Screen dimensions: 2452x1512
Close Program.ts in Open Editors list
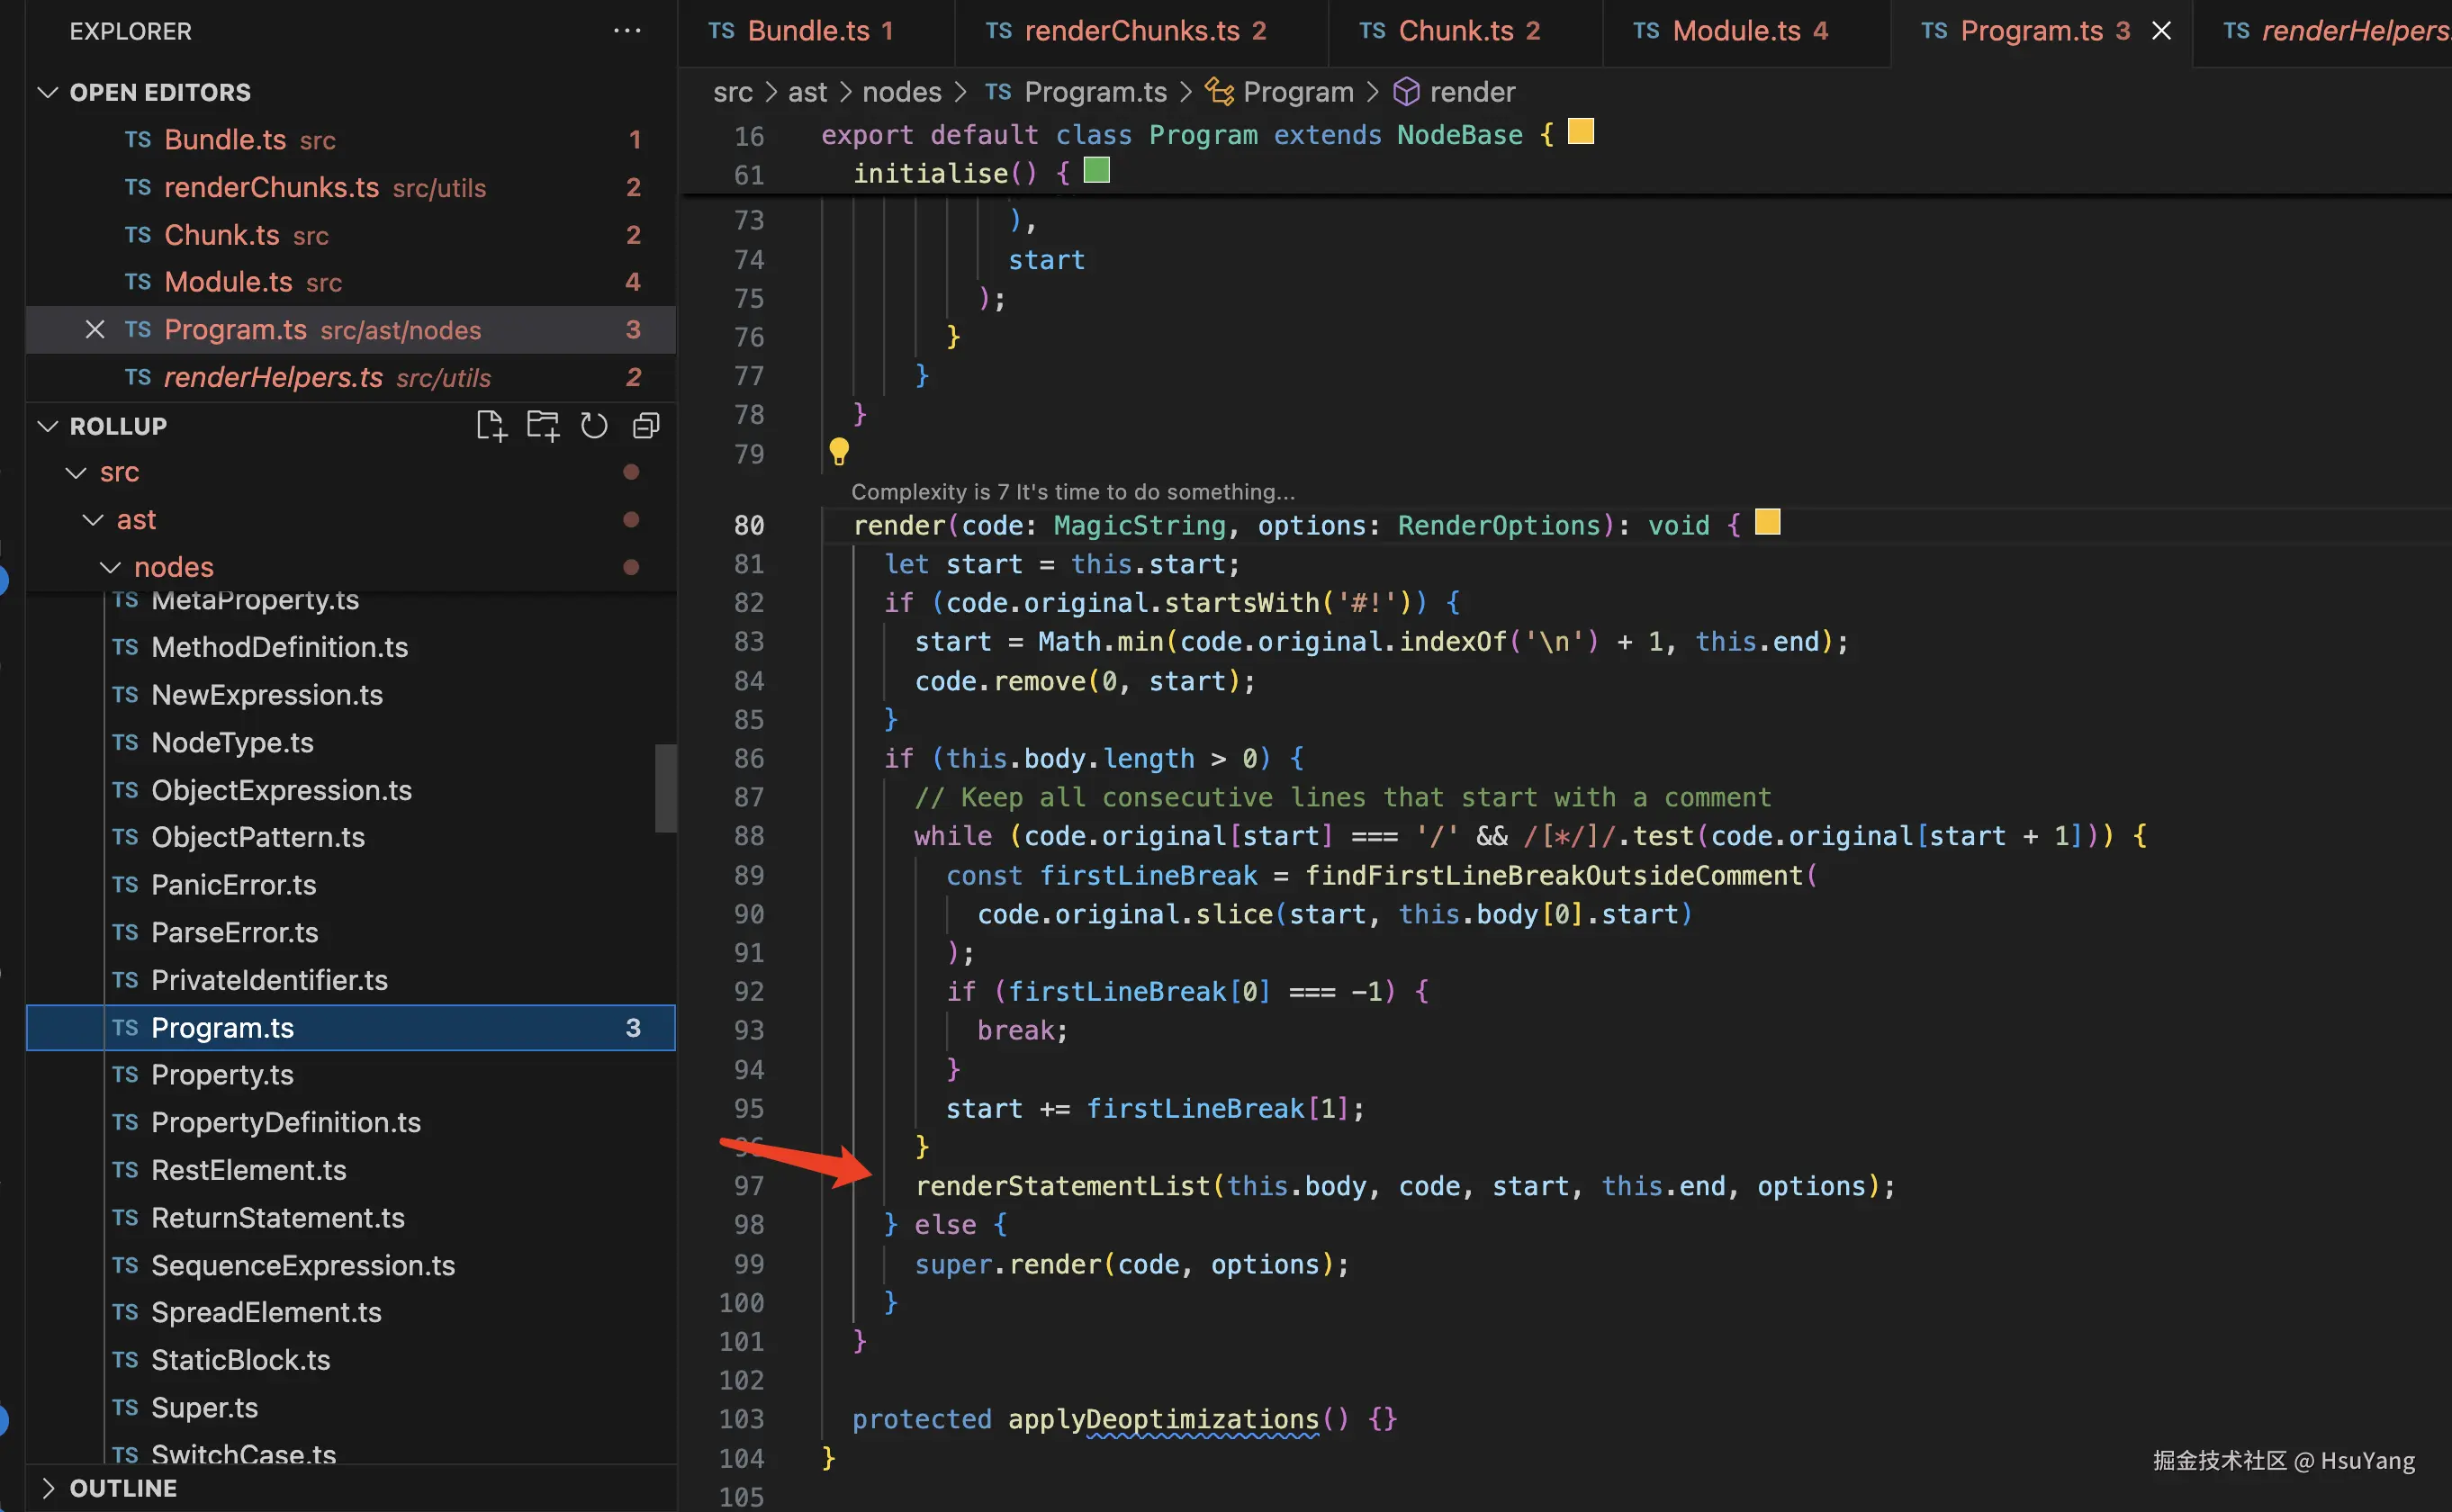95,330
